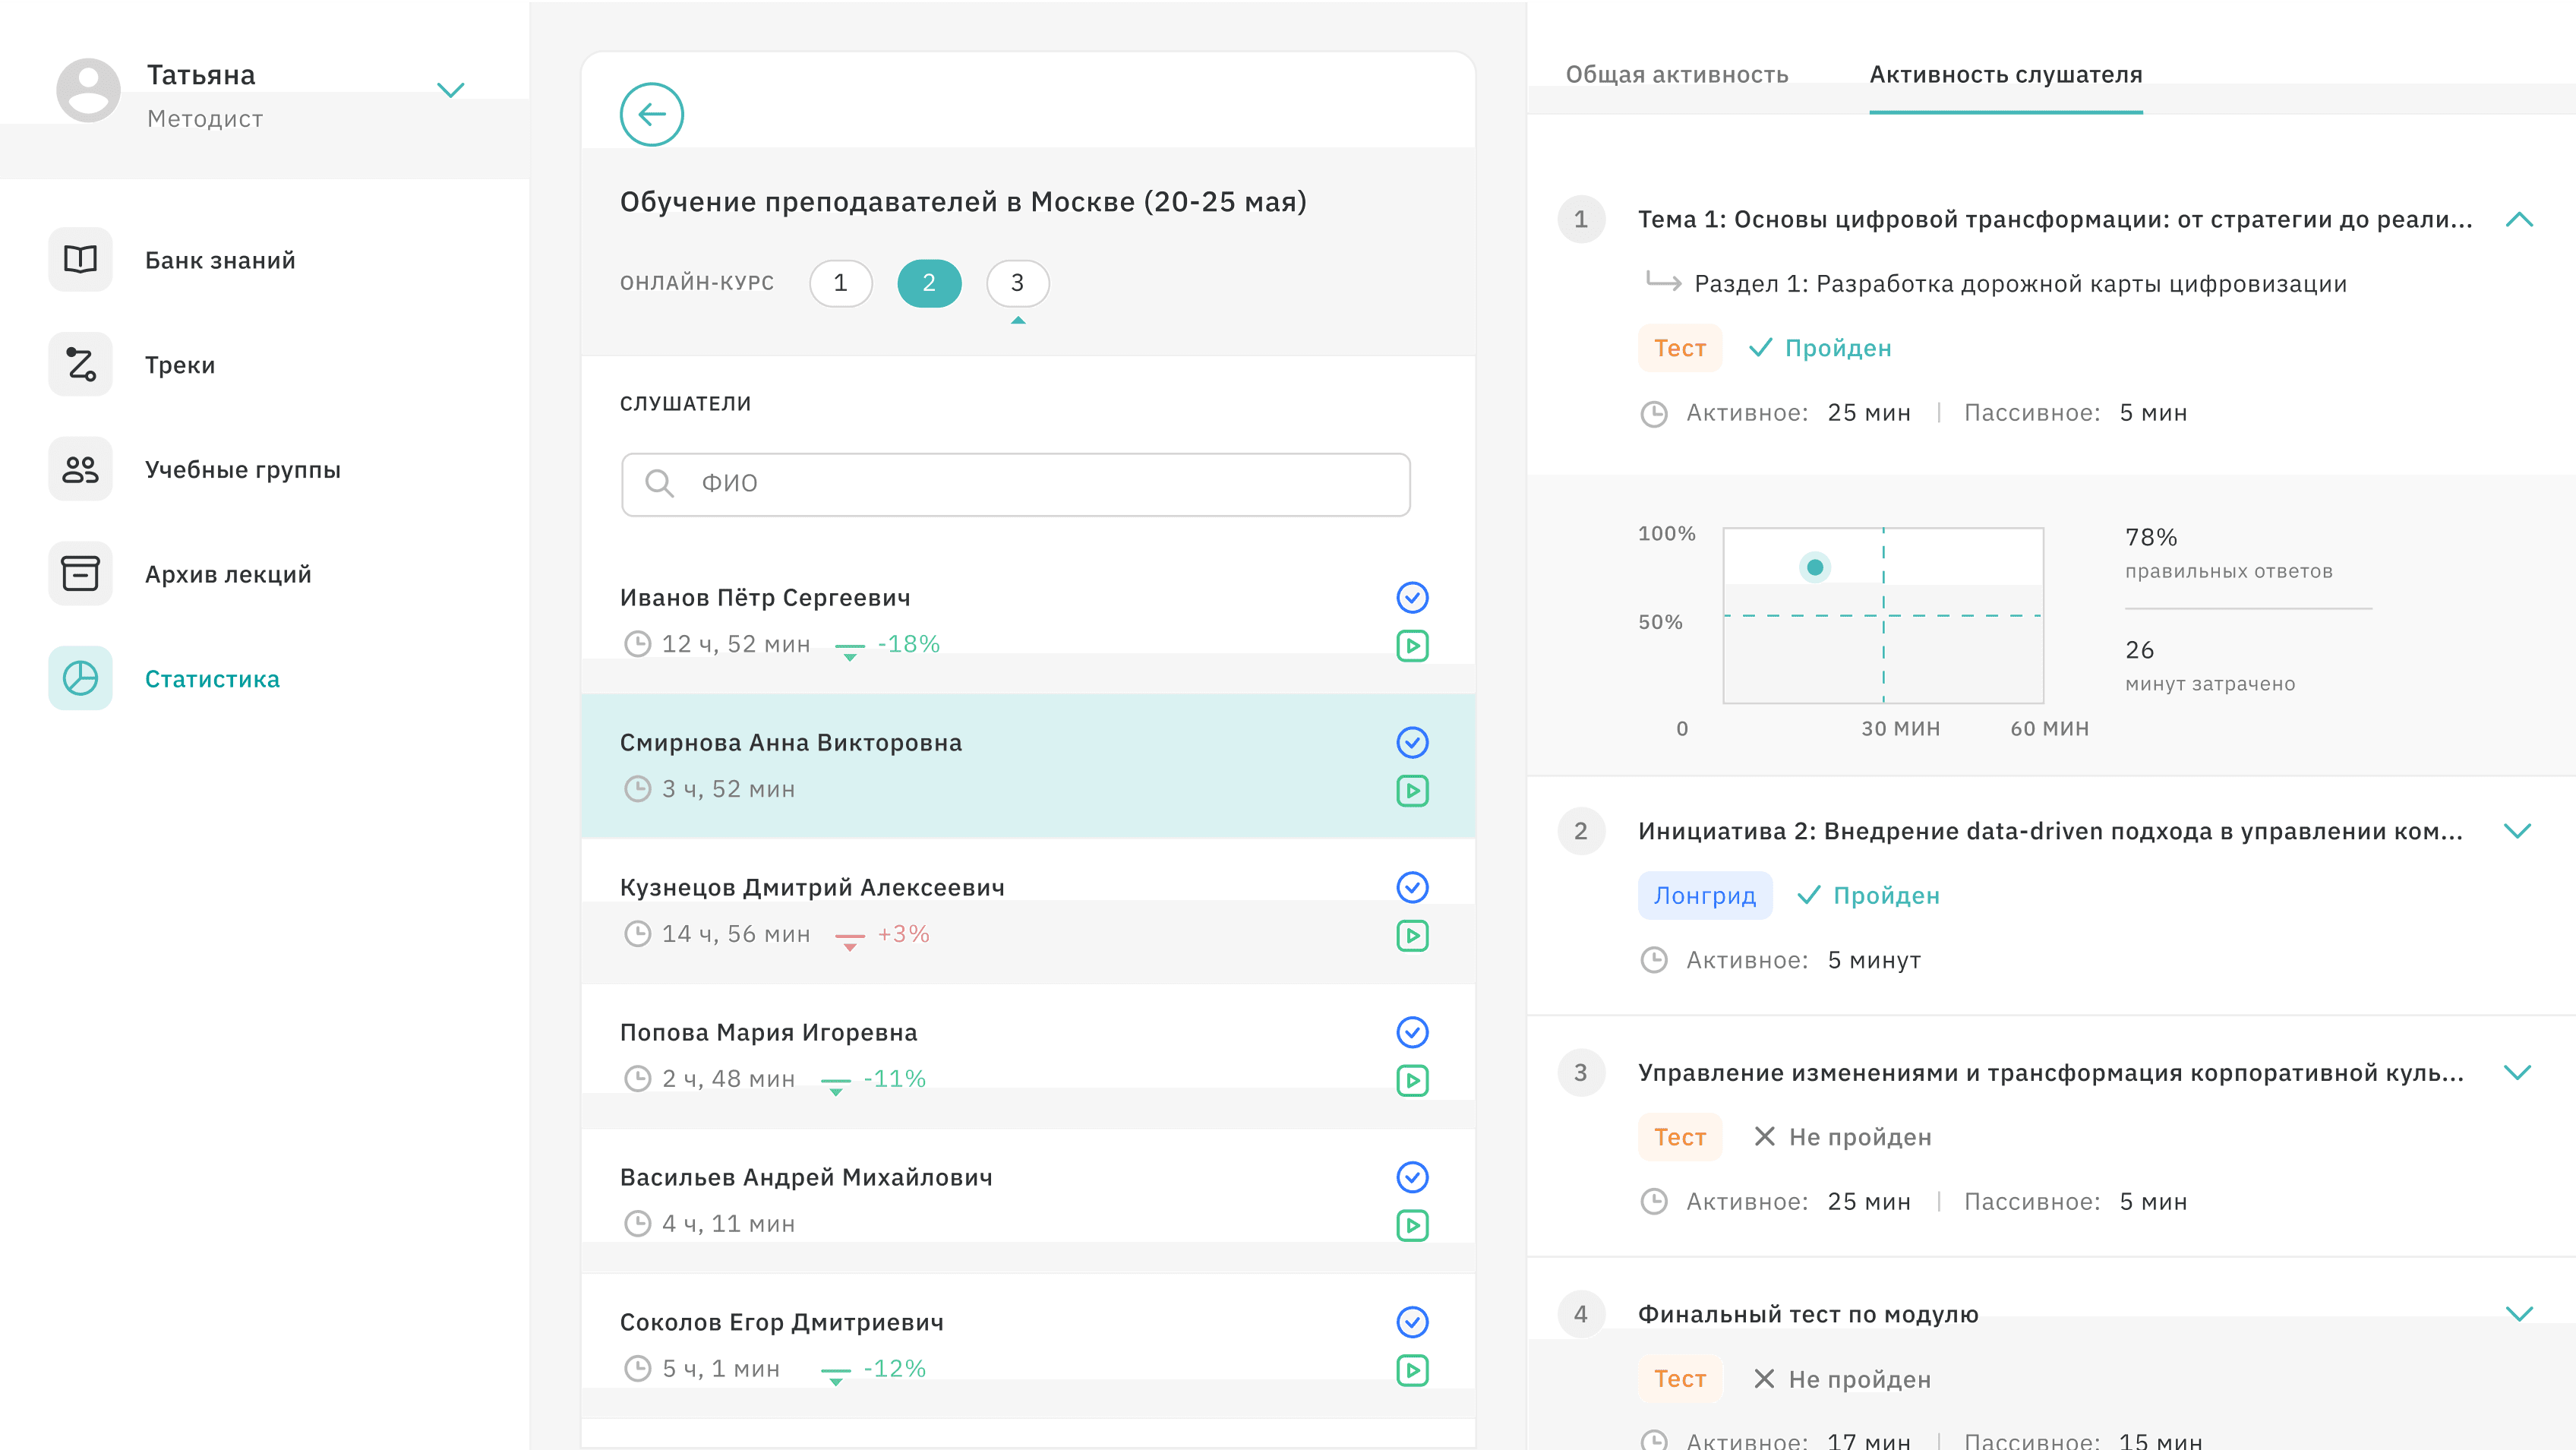Click the data point on results chart
The width and height of the screenshot is (2576, 1450).
[1814, 567]
